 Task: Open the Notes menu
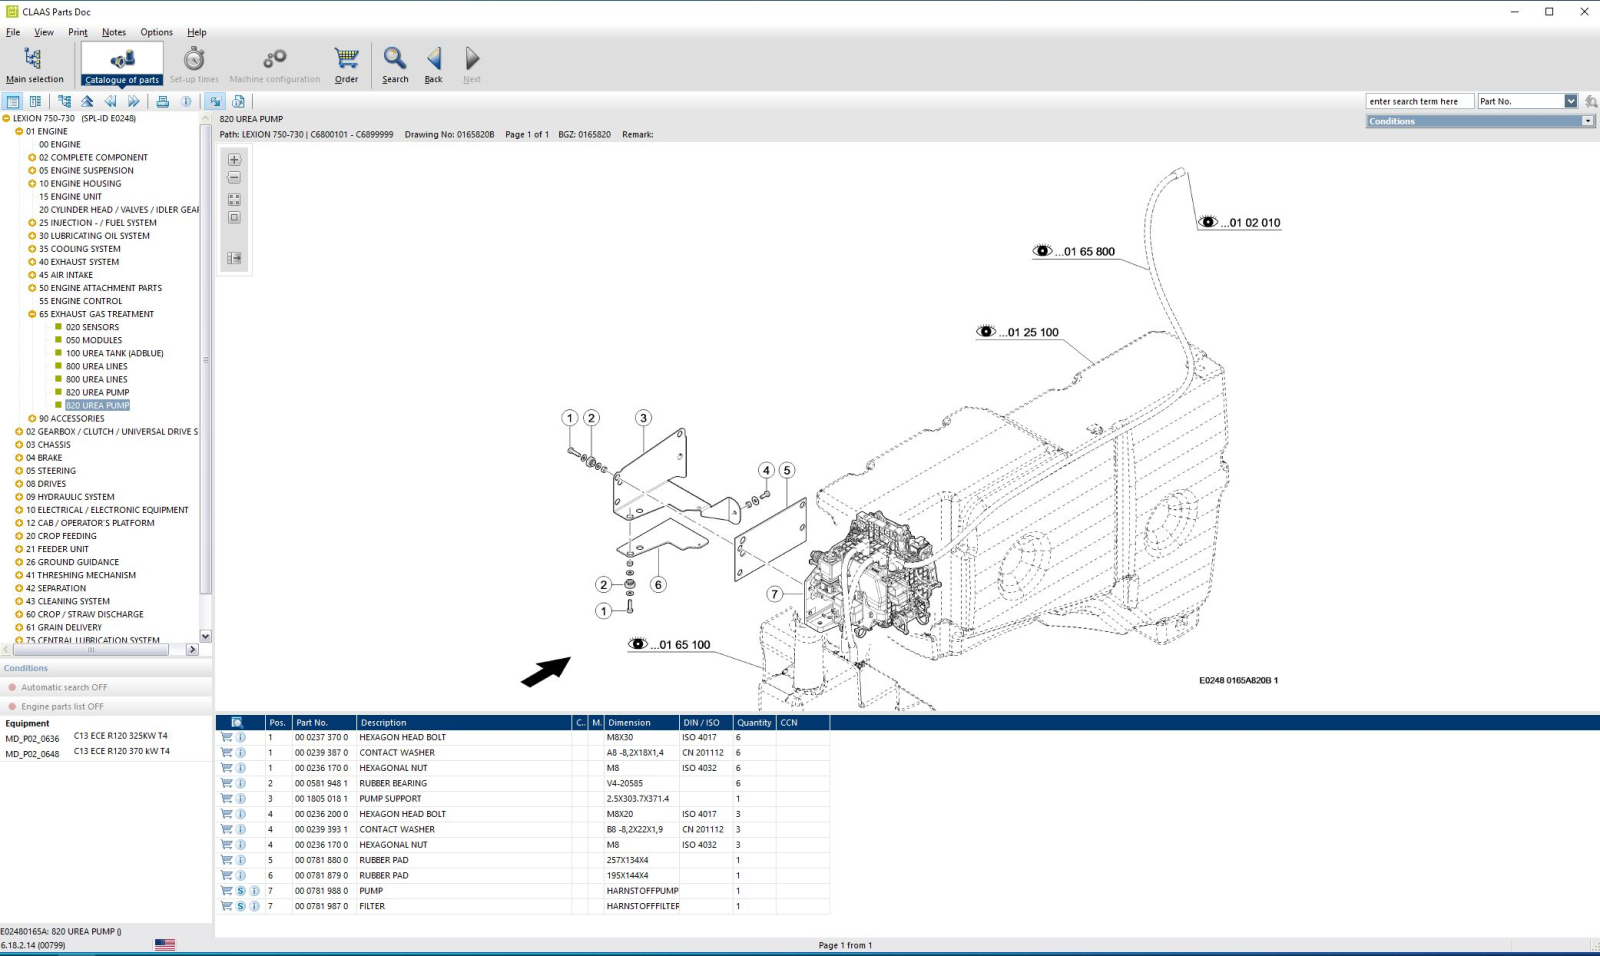[x=114, y=32]
